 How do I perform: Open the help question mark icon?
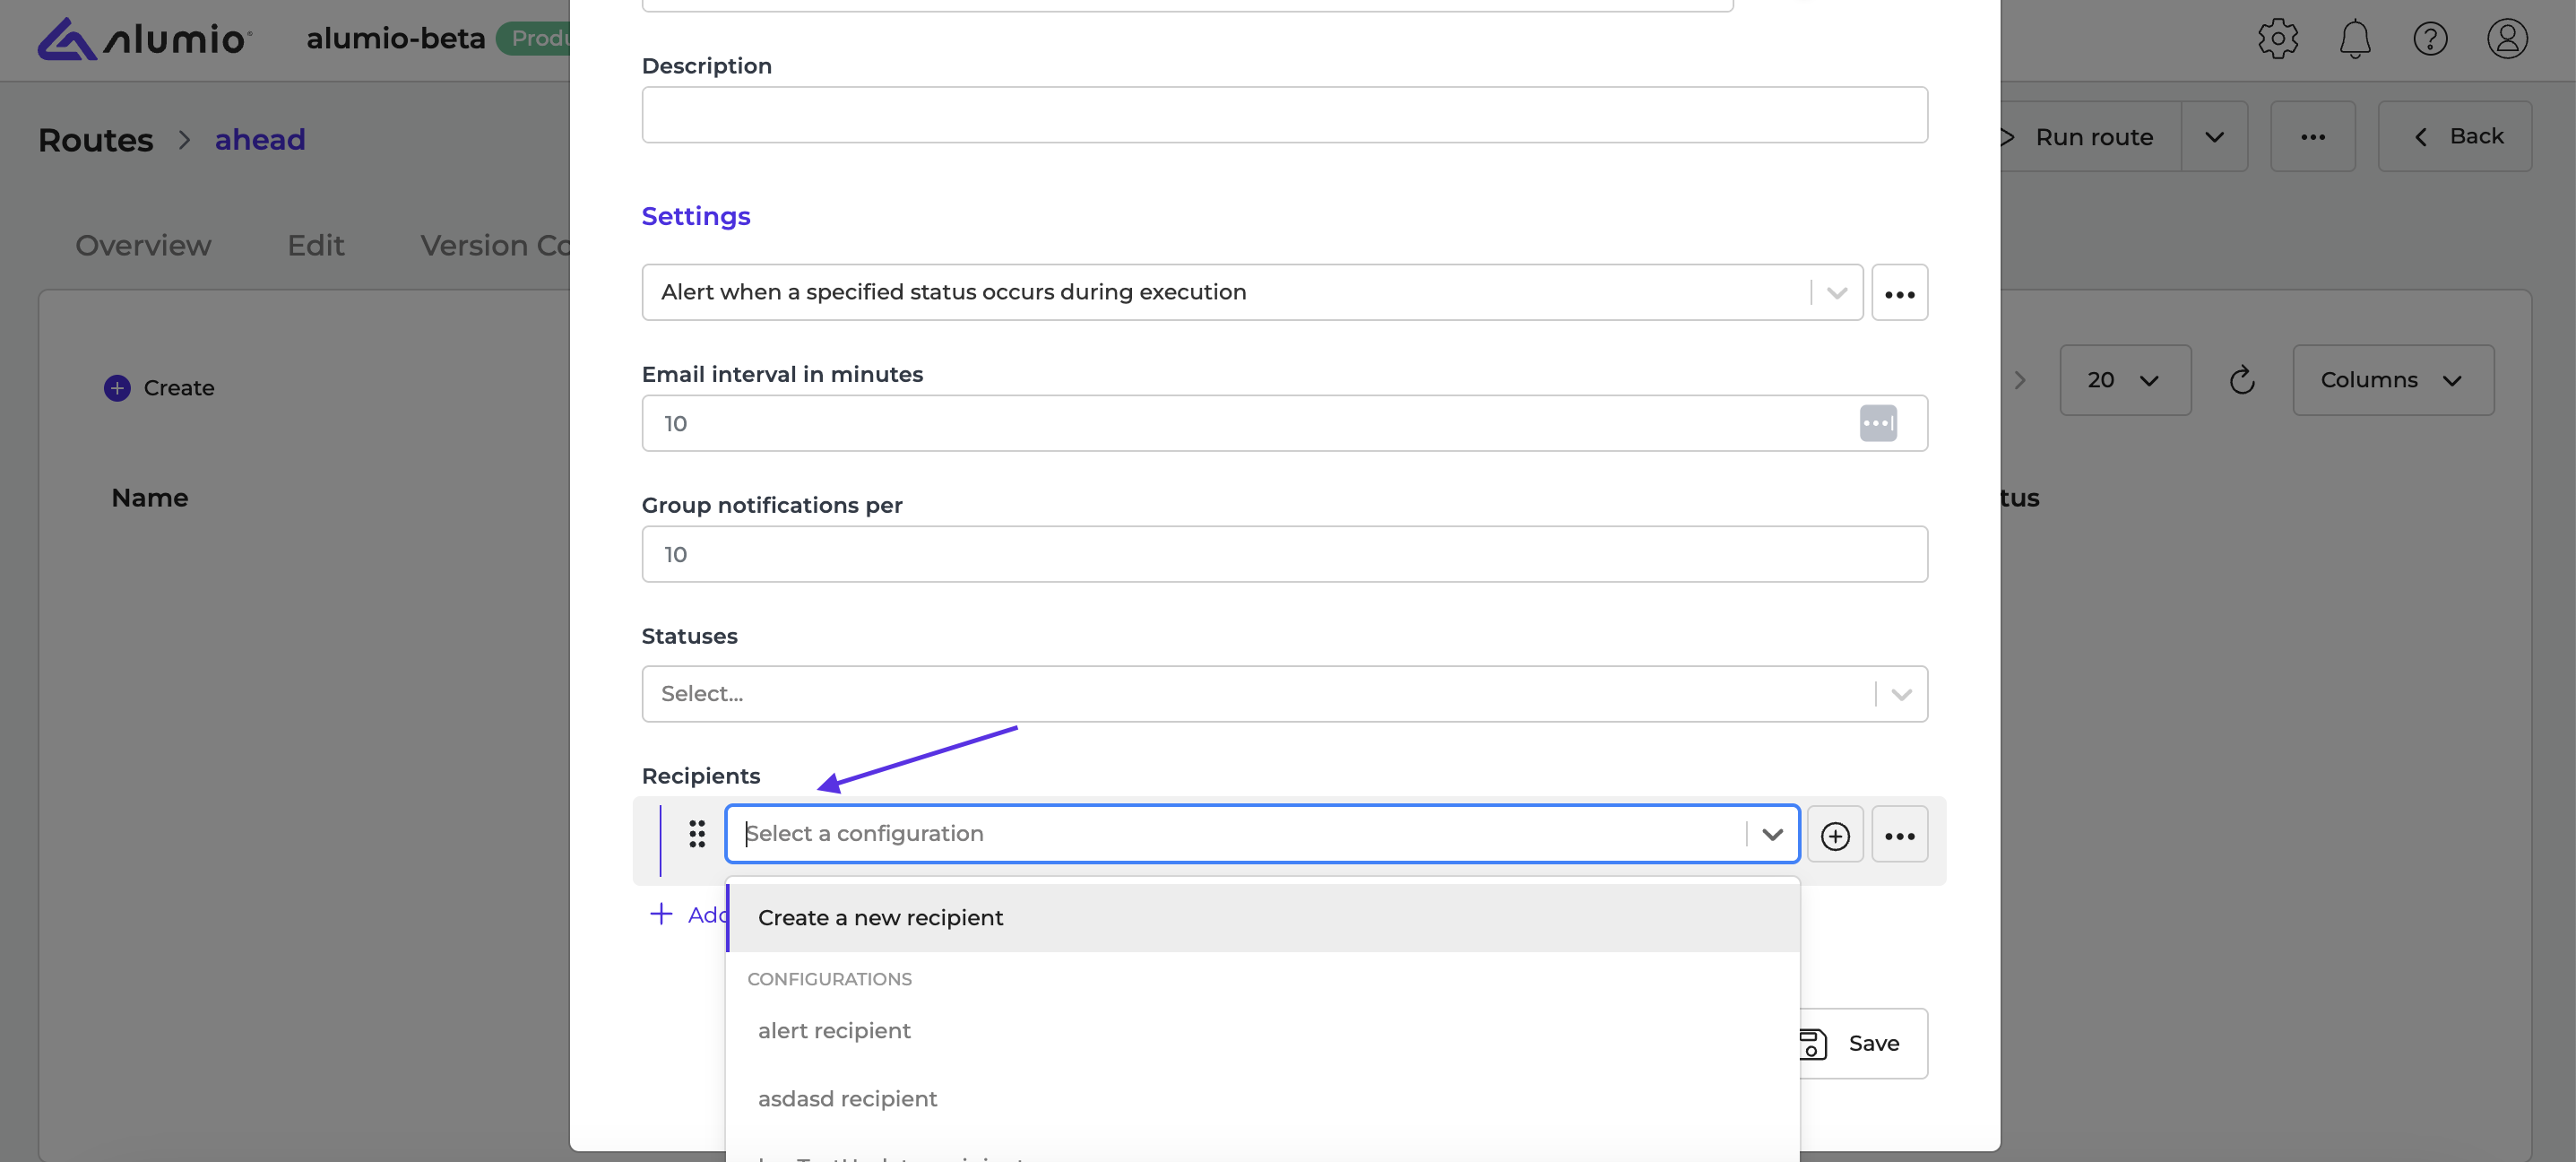[2430, 39]
